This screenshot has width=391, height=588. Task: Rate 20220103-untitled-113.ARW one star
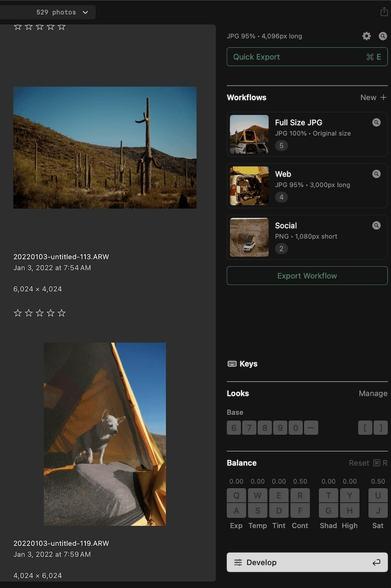[x=18, y=313]
